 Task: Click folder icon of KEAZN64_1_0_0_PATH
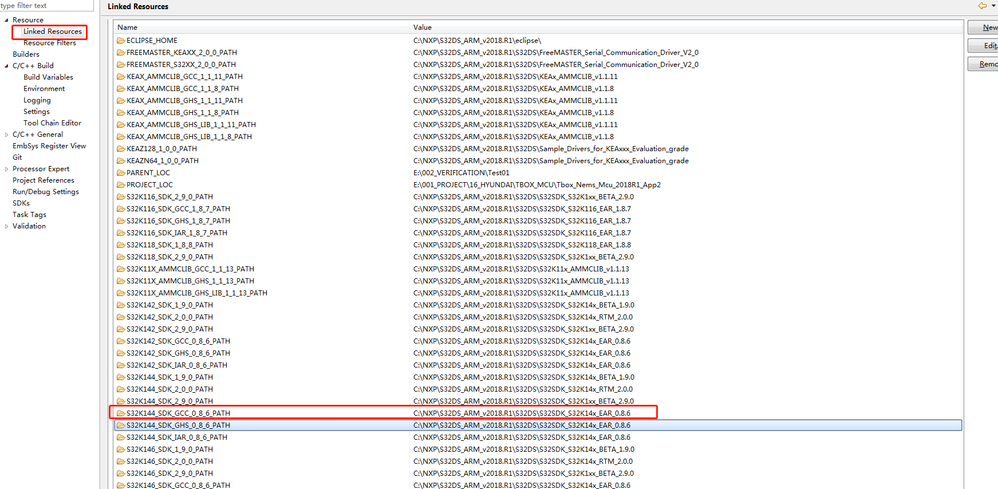121,160
